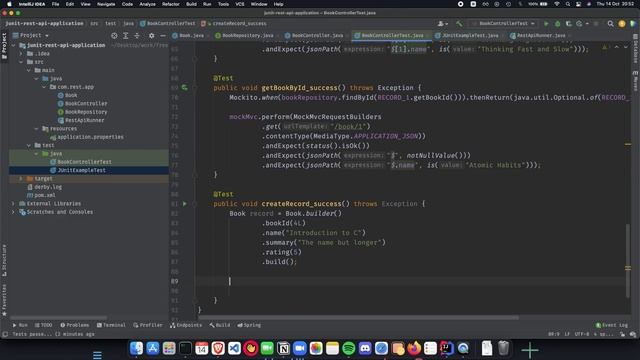Open the Build tool window
Viewport: 640px width, 360px height.
click(x=220, y=325)
